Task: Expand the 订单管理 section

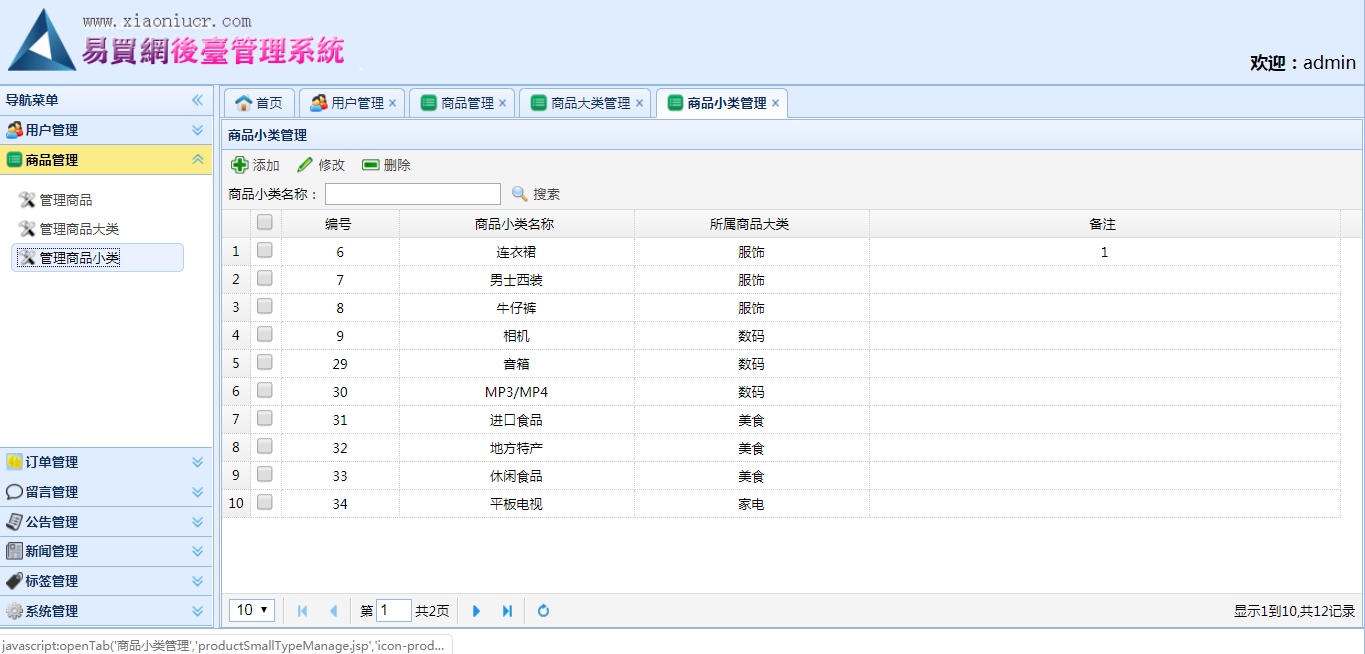Action: tap(197, 462)
